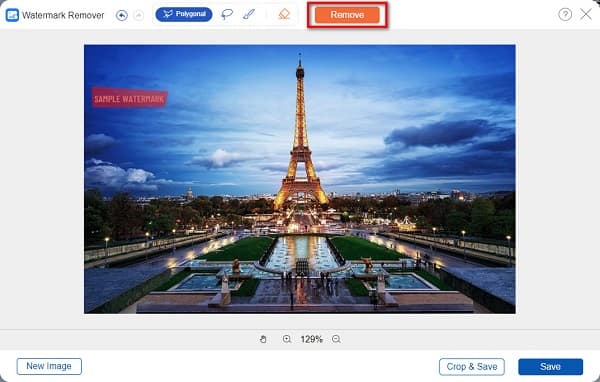Select the Polygonal selection tool
This screenshot has height=382, width=600.
click(184, 15)
